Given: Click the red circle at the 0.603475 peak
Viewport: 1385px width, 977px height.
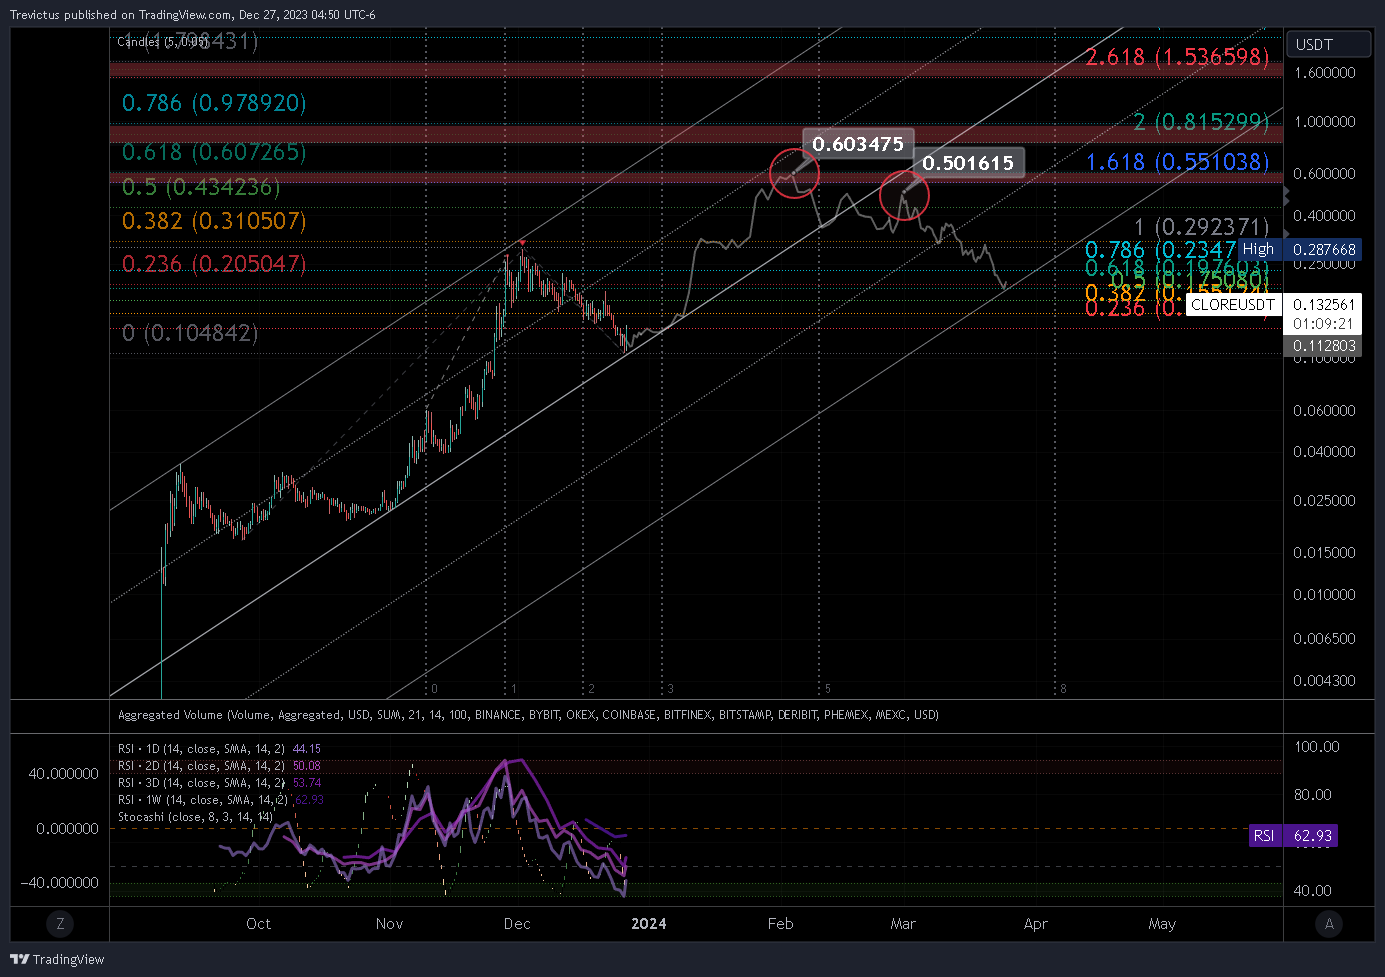Looking at the screenshot, I should tap(795, 173).
